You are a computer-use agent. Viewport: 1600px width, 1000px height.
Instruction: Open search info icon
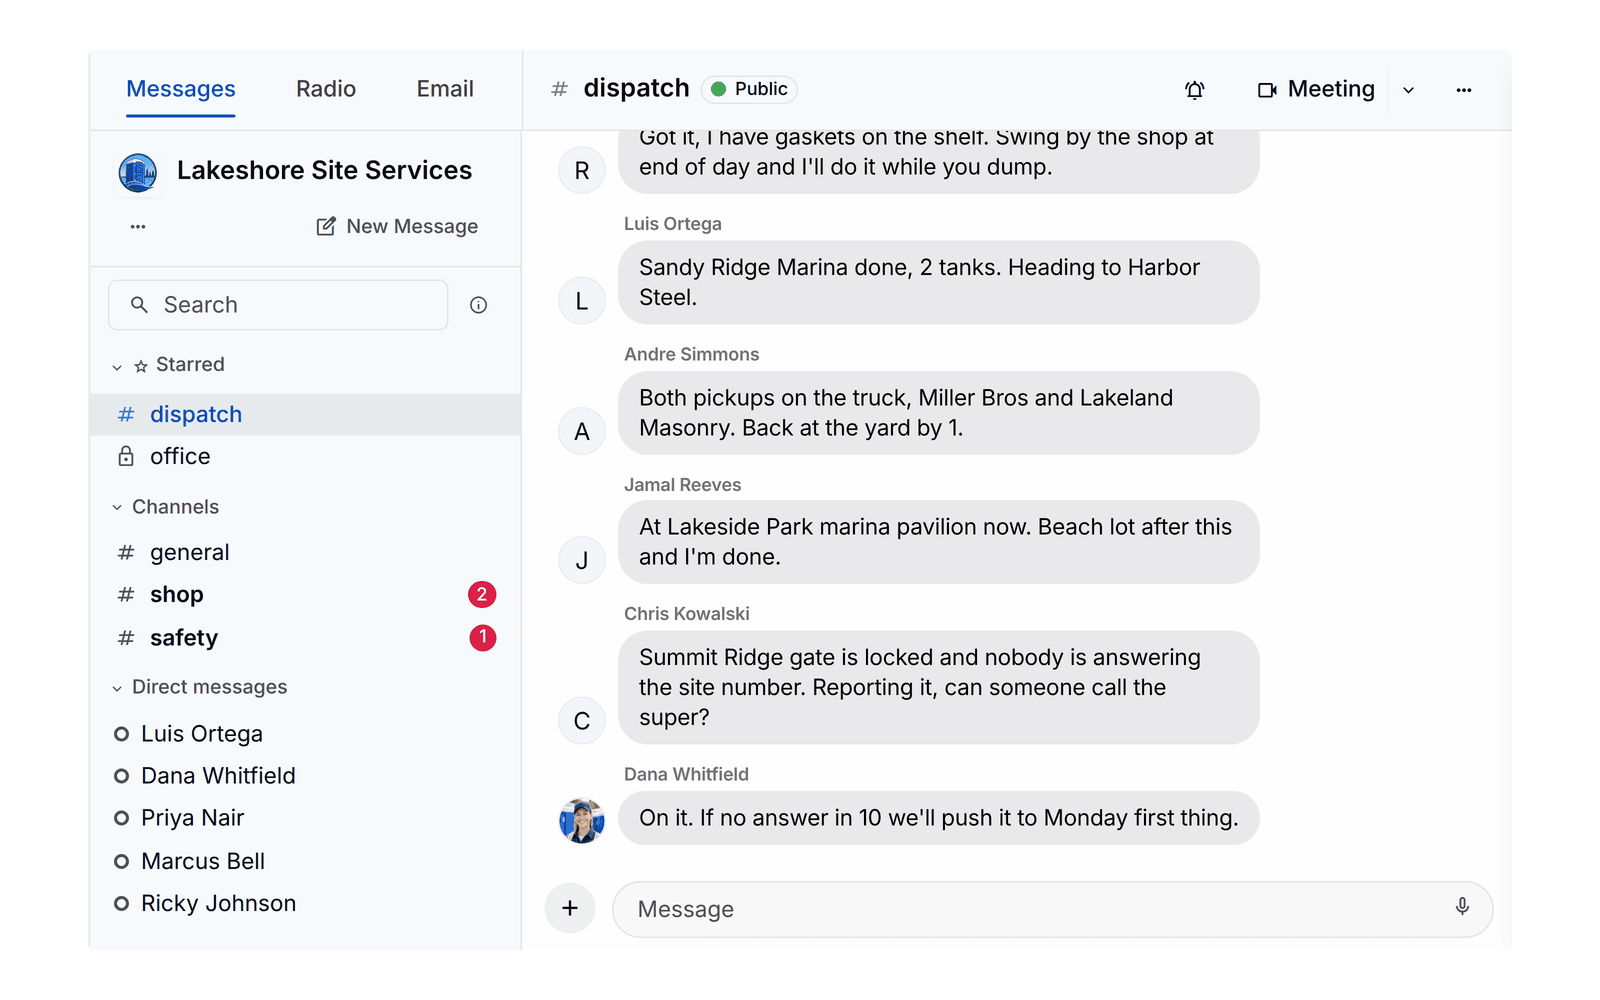point(479,305)
